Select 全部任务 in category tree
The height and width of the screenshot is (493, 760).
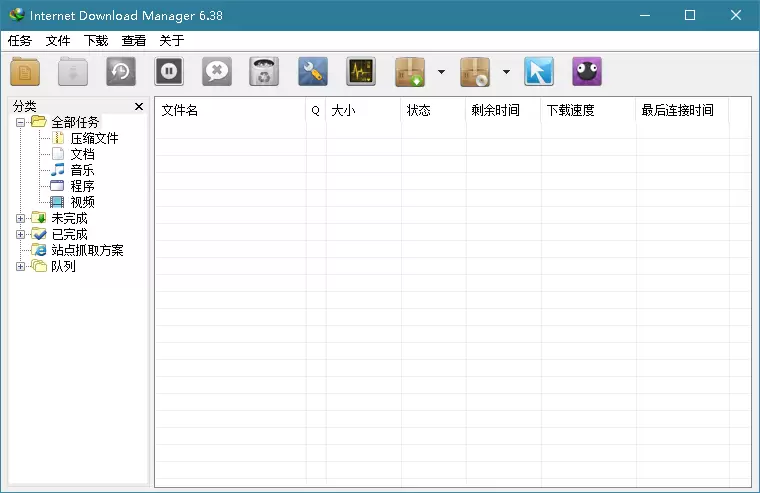[75, 122]
